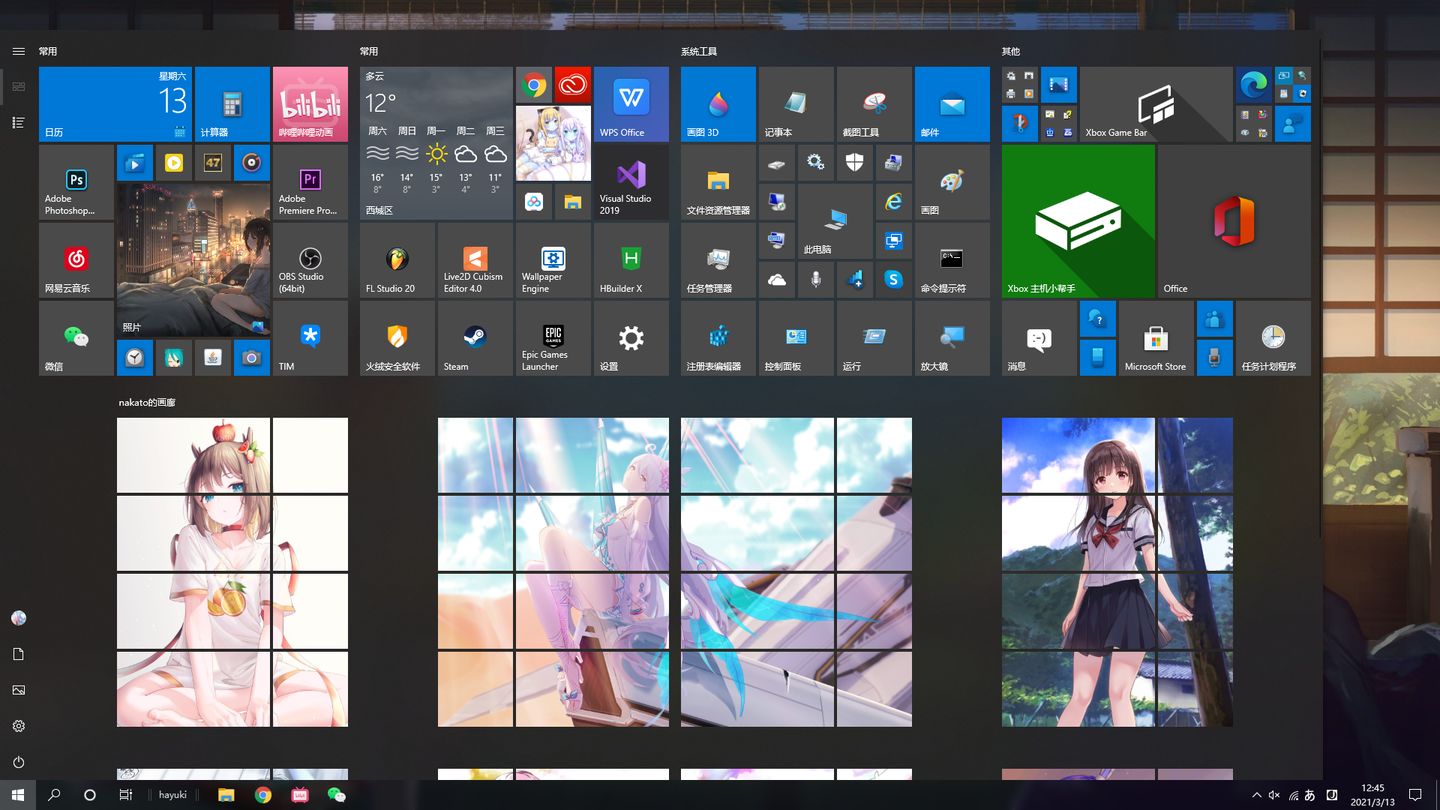
Task: Open the 画图 Paint tile
Action: (x=952, y=182)
